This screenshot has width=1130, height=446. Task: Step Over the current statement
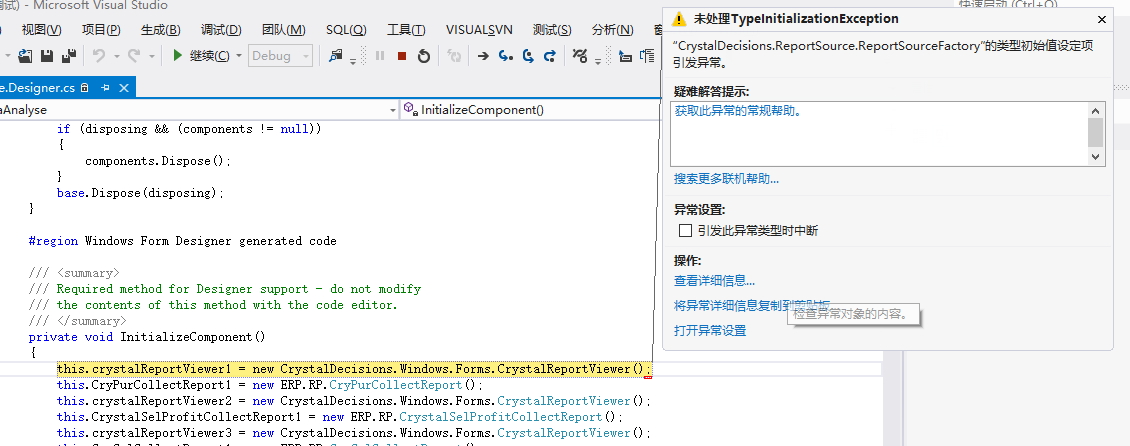coord(528,55)
